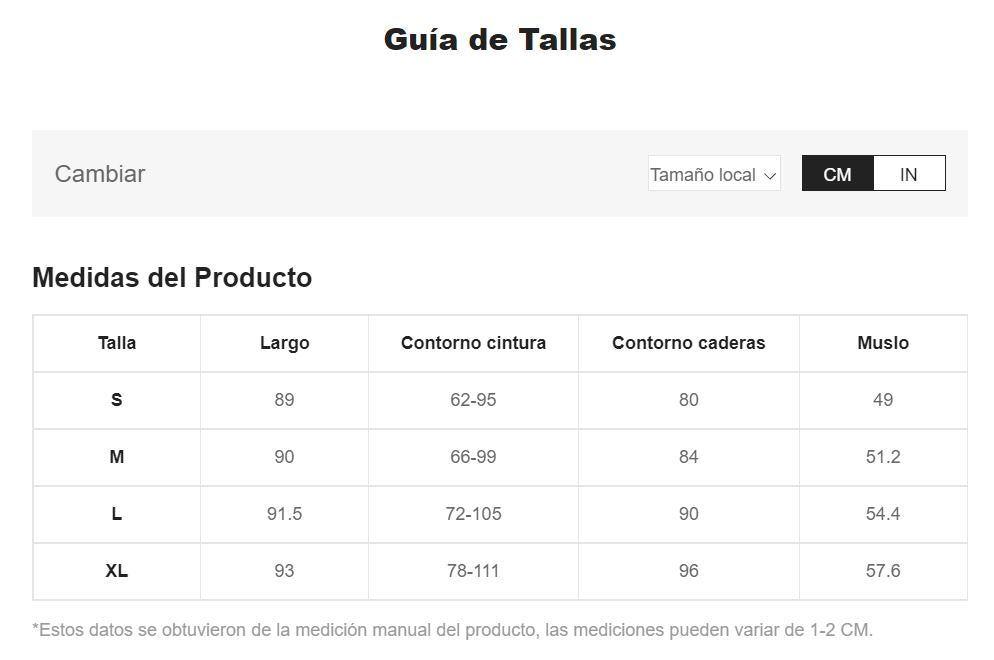Click the 57.6 thigh value cell
The image size is (994, 660).
[883, 571]
